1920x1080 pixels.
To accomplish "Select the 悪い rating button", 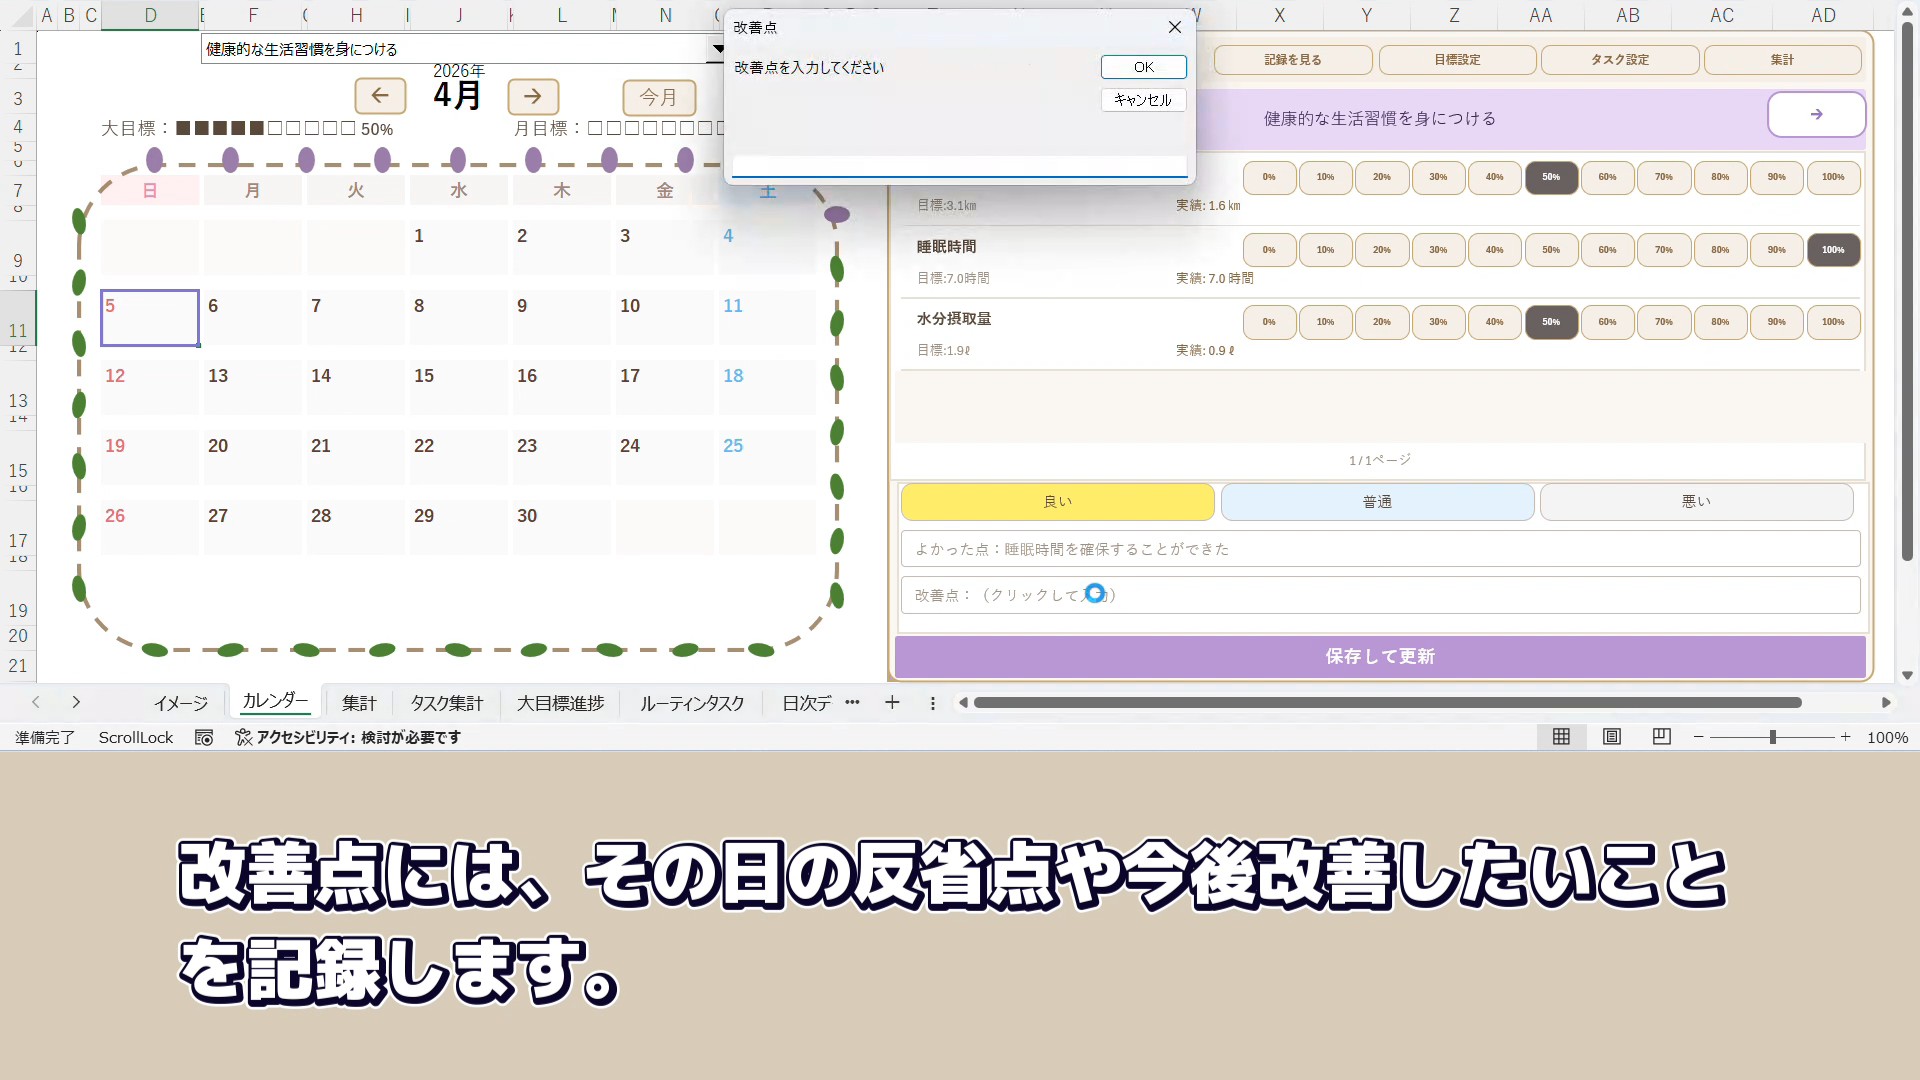I will click(x=1696, y=502).
